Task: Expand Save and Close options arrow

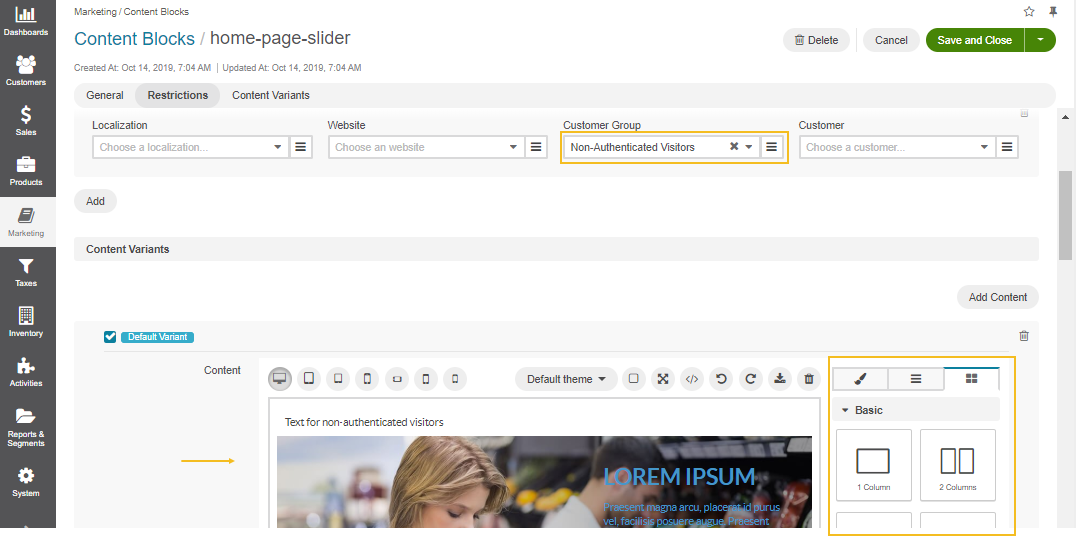Action: click(1040, 40)
